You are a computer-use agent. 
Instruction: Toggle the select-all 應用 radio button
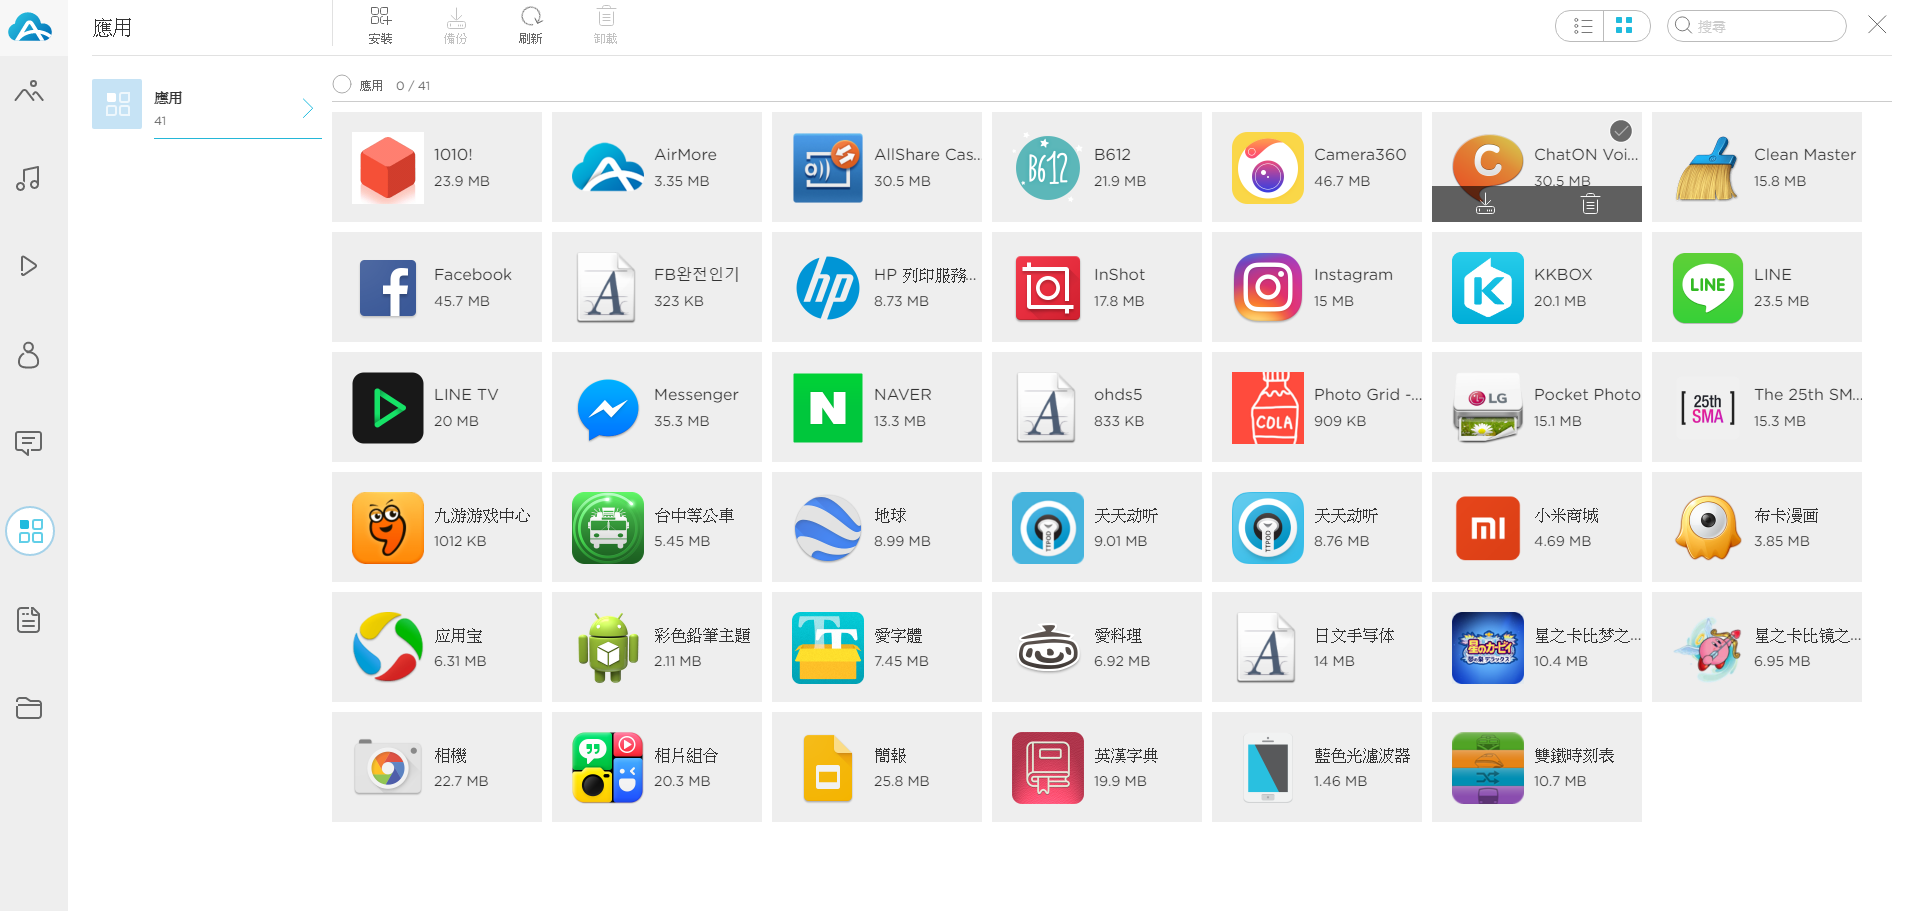coord(342,85)
